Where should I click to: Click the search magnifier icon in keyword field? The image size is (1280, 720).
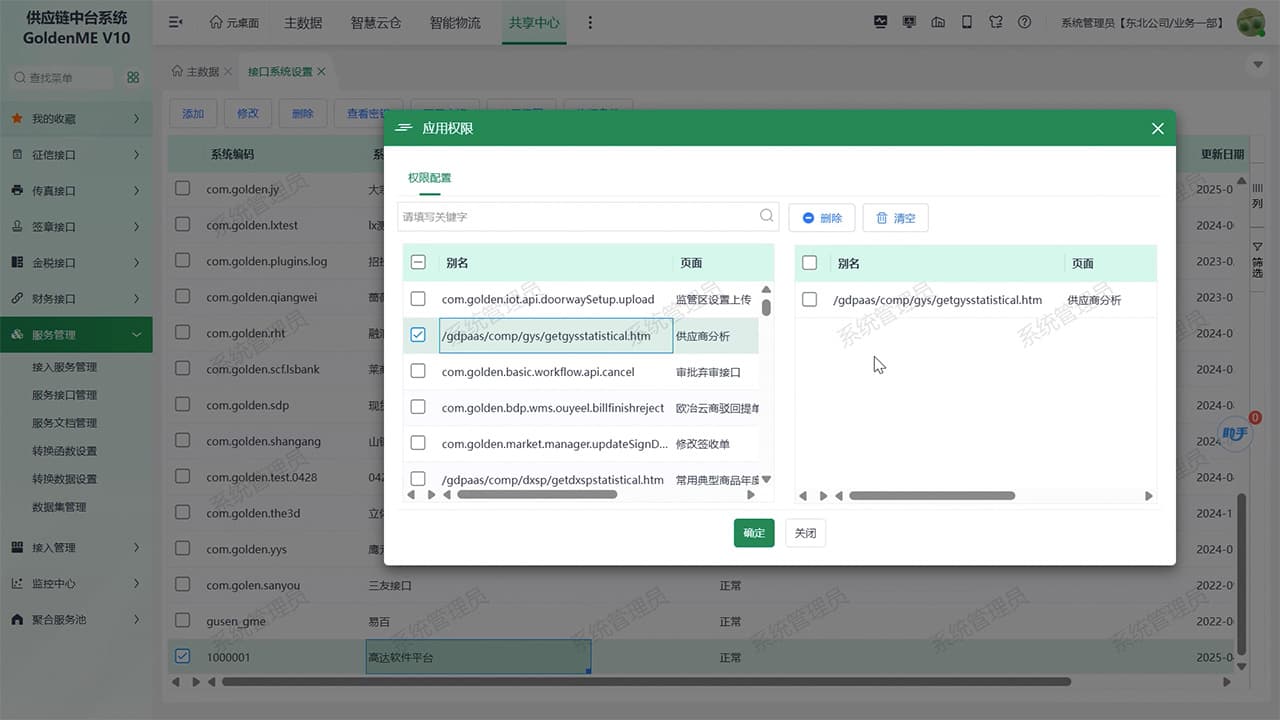pyautogui.click(x=766, y=216)
